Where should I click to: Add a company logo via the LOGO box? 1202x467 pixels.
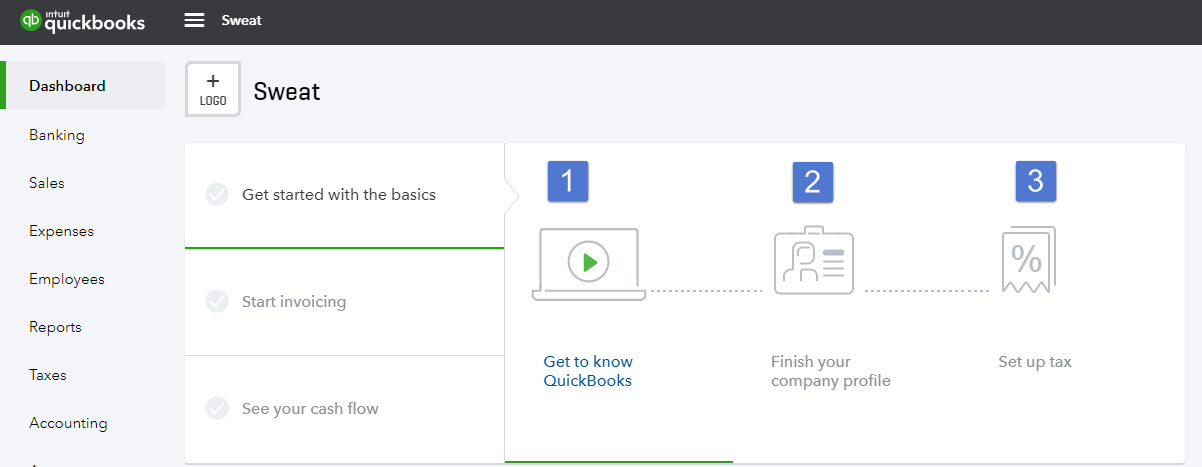213,89
